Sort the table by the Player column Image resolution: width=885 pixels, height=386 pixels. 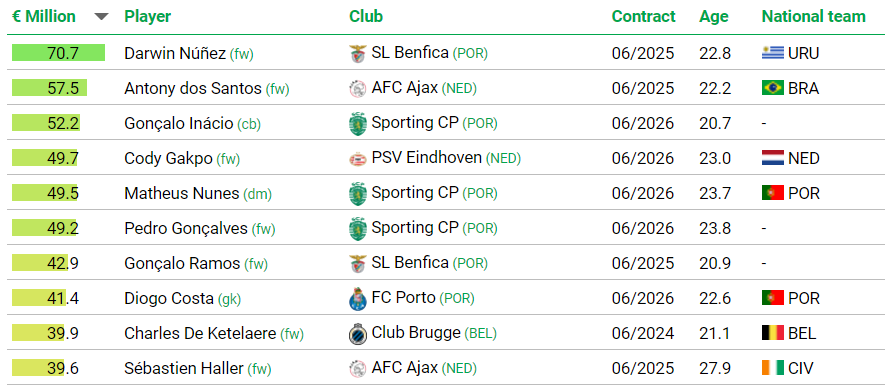(x=147, y=17)
